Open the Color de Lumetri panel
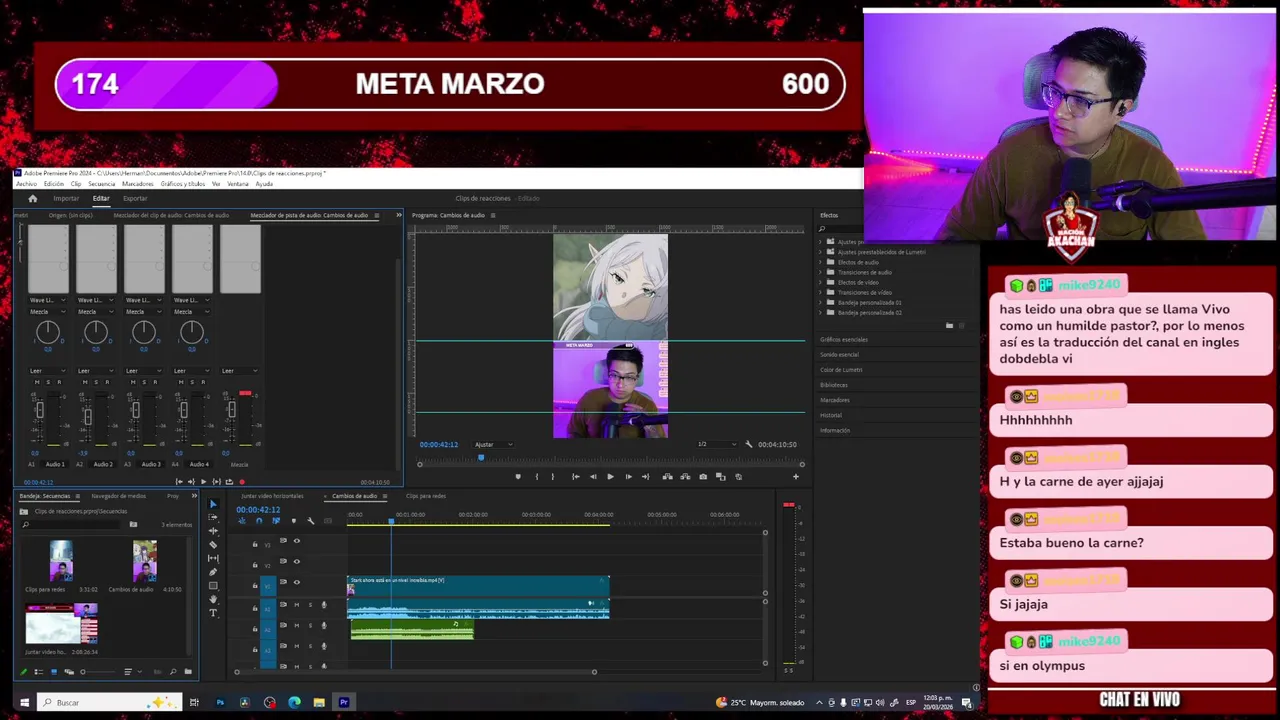The width and height of the screenshot is (1280, 720). [841, 370]
